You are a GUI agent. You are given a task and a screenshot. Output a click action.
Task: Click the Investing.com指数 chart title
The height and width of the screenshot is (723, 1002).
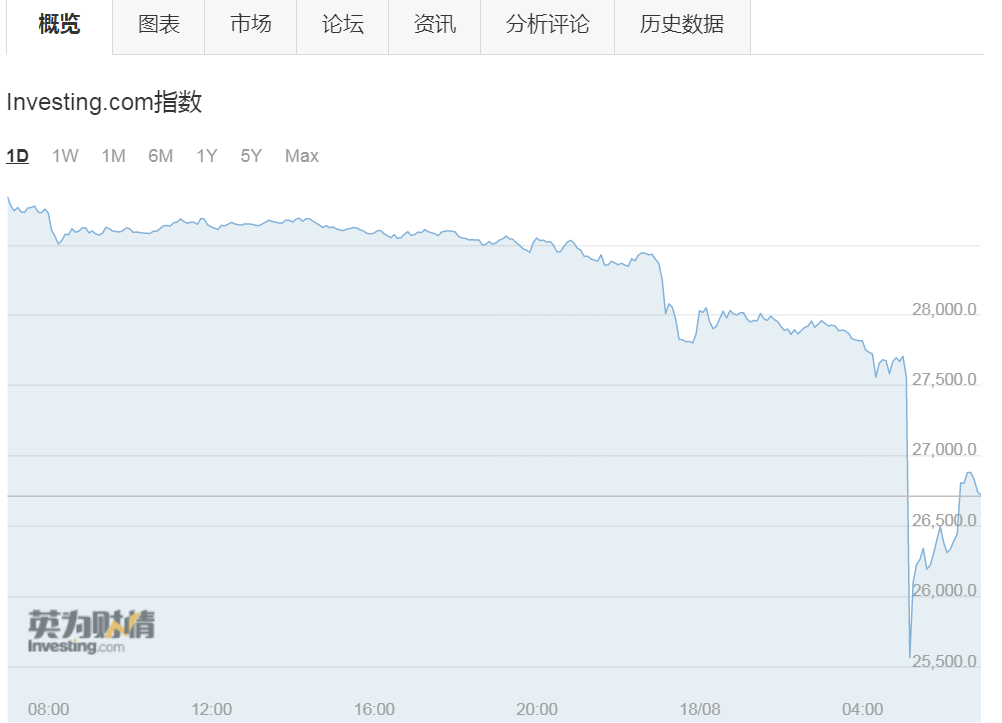(104, 102)
